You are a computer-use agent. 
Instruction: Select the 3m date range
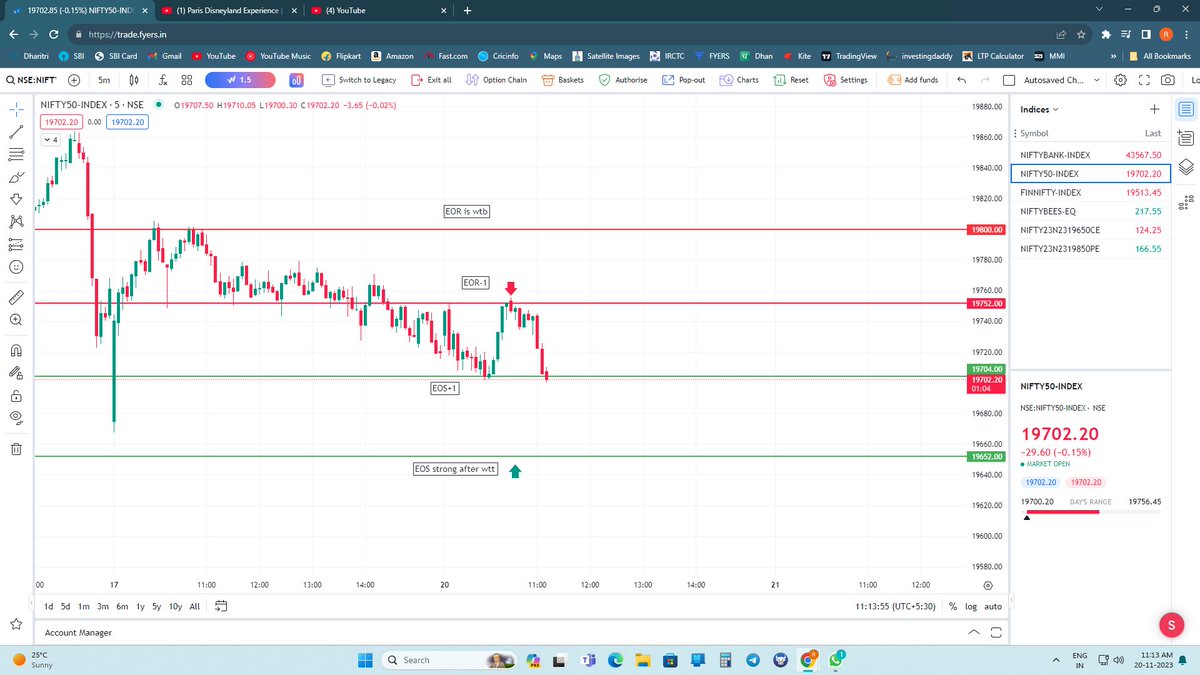click(103, 606)
